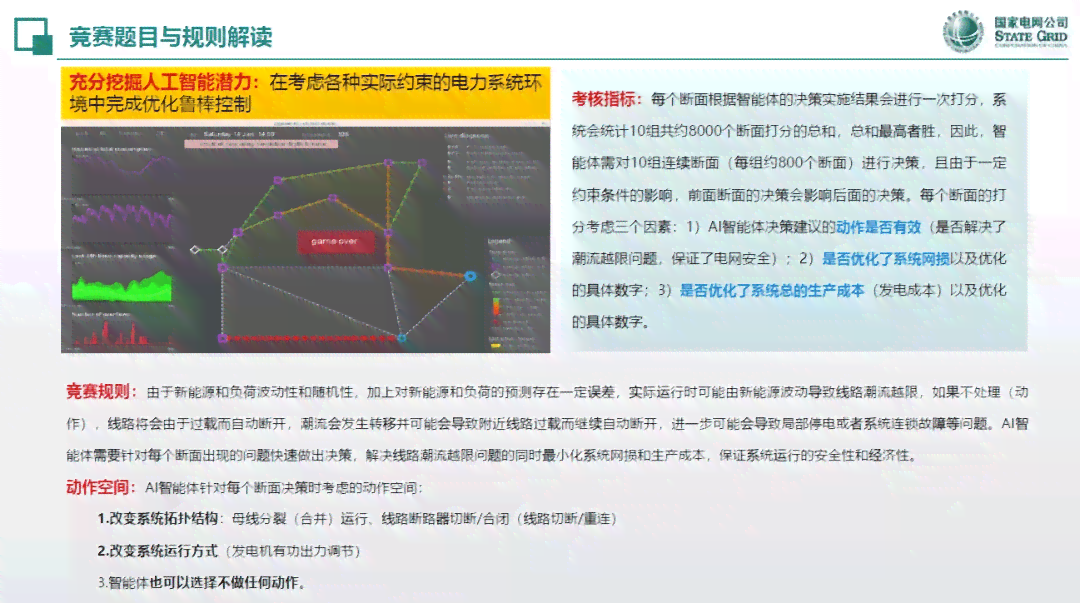Click the text '也可以选择不做任何动作'
Image resolution: width=1080 pixels, height=603 pixels.
tap(225, 582)
